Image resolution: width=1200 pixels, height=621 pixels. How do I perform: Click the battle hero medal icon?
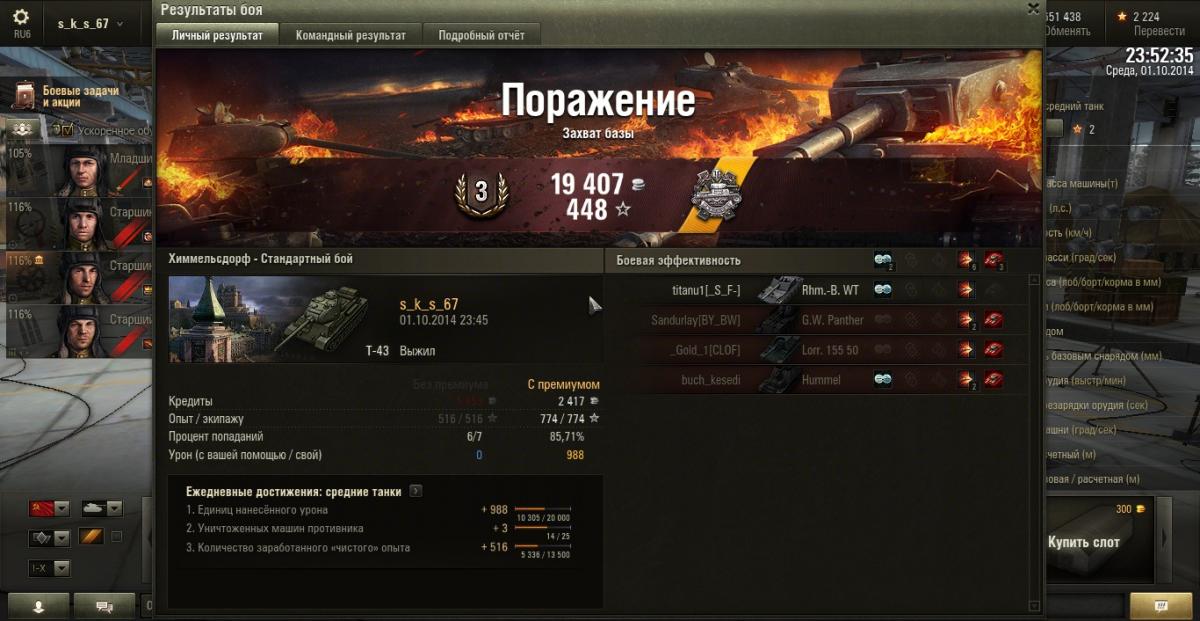(x=715, y=196)
